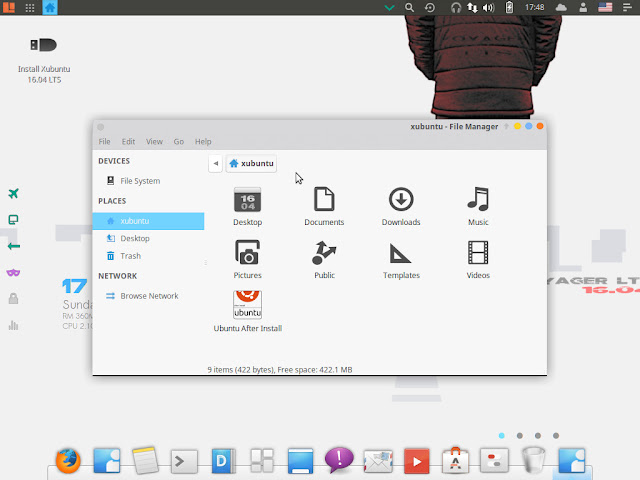Click the battery indicator in top panel
The width and height of the screenshot is (640, 480).
509,7
